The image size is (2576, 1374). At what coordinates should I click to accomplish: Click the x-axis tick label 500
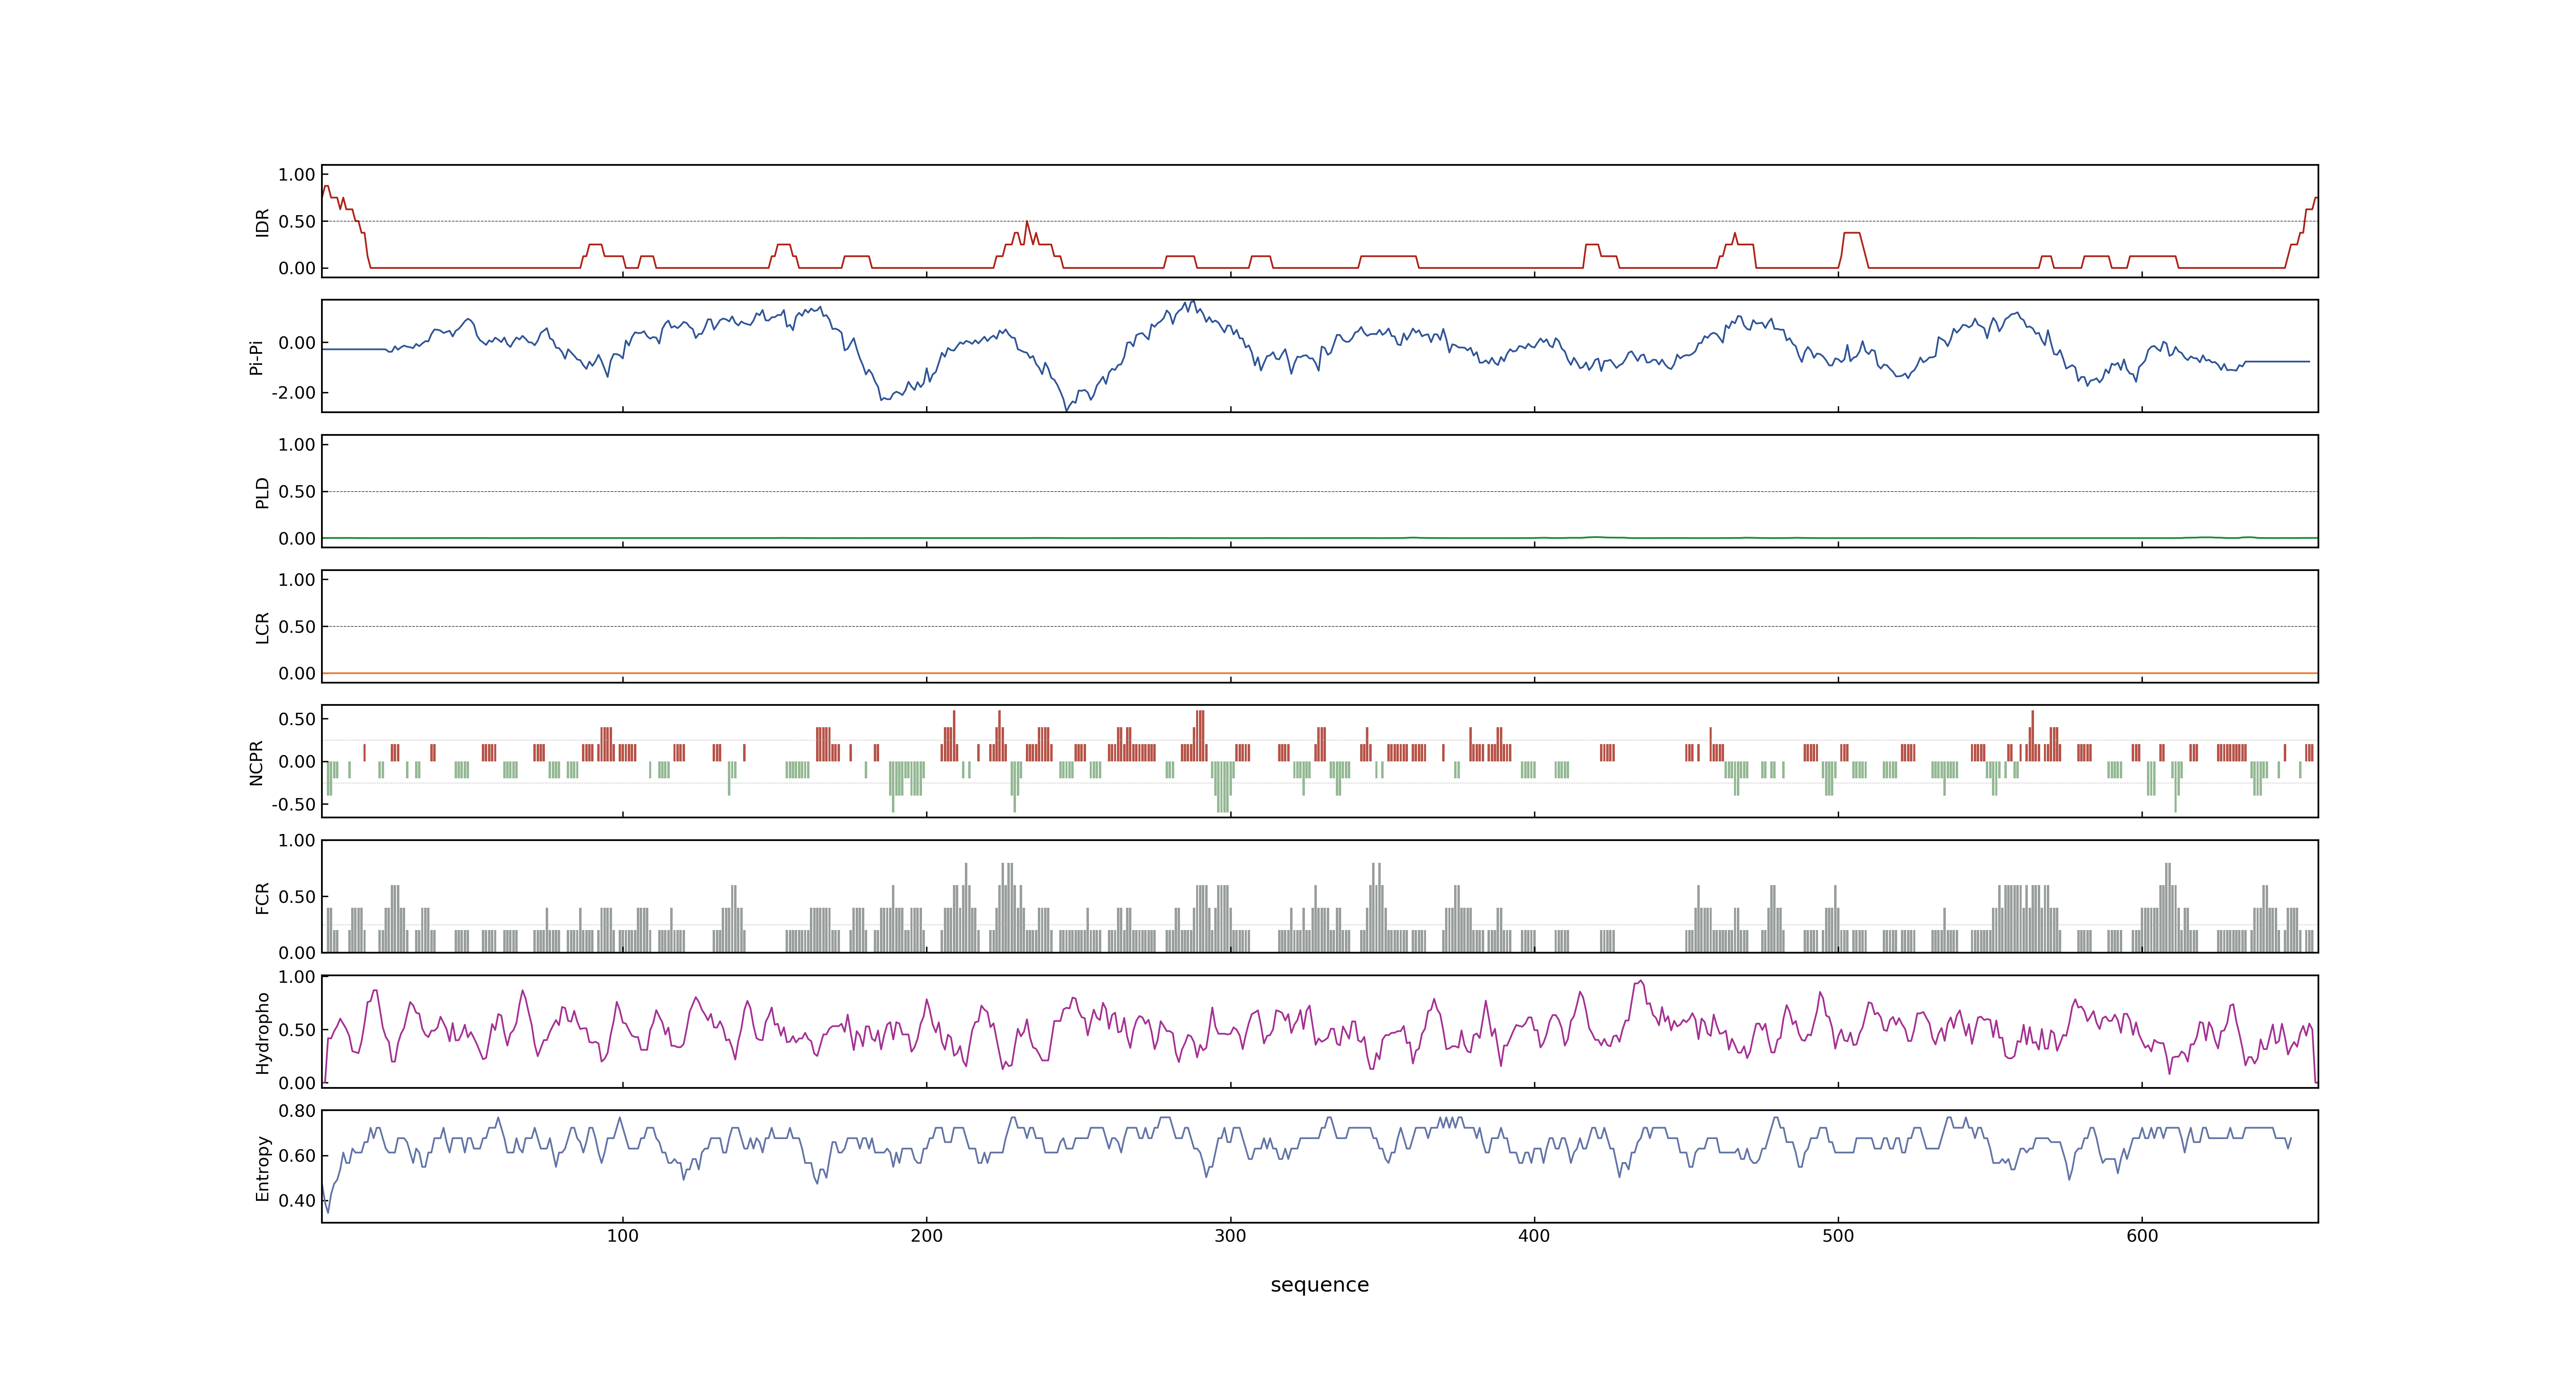pos(1838,1236)
